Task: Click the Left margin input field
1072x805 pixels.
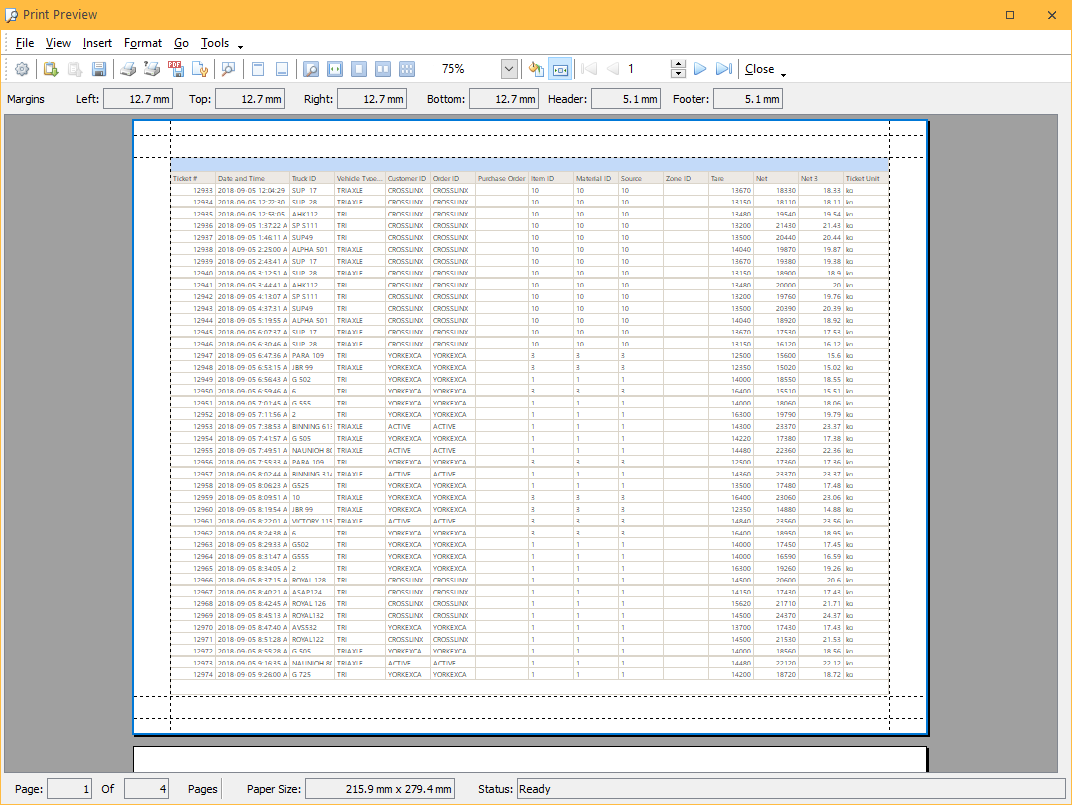Action: point(138,99)
